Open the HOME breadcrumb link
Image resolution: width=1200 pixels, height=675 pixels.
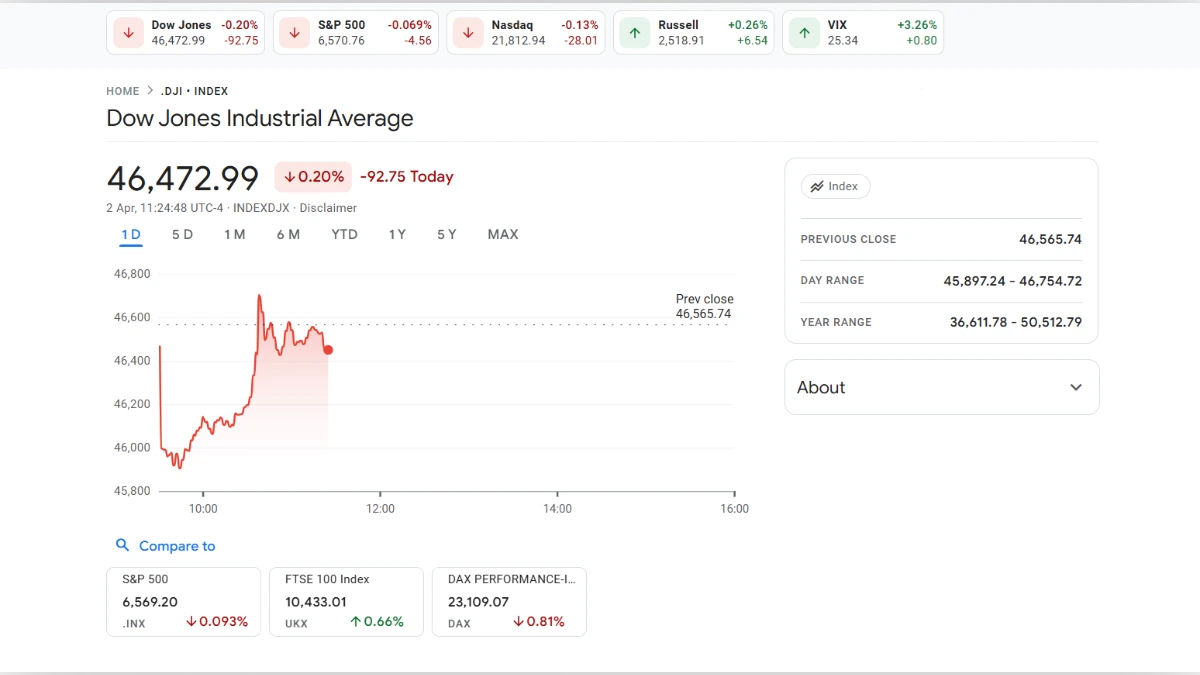122,90
